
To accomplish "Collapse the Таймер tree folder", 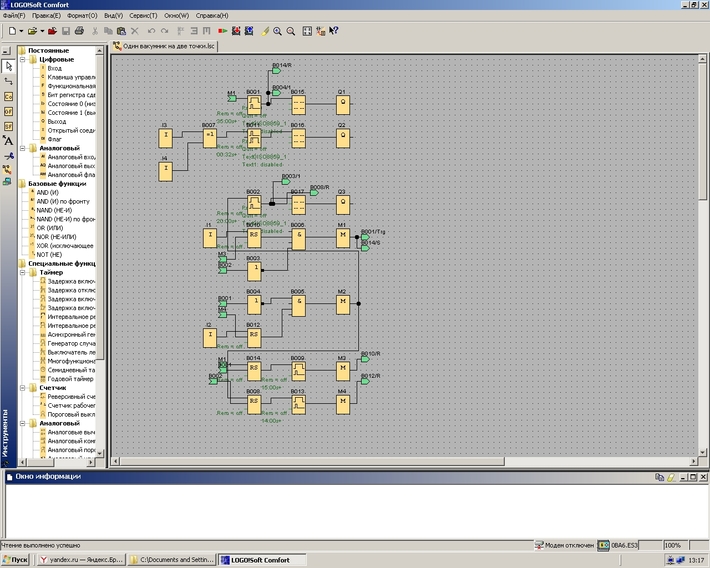I will 23,272.
